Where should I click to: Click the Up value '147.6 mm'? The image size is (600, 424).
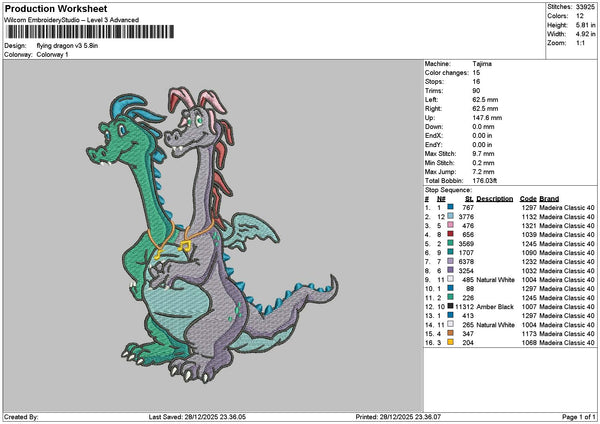tap(487, 118)
